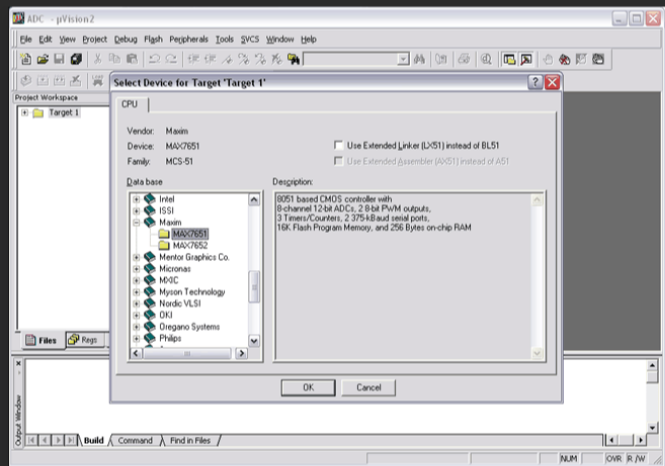Expand the Nordic VLSI node
This screenshot has width=665, height=466.
[136, 304]
